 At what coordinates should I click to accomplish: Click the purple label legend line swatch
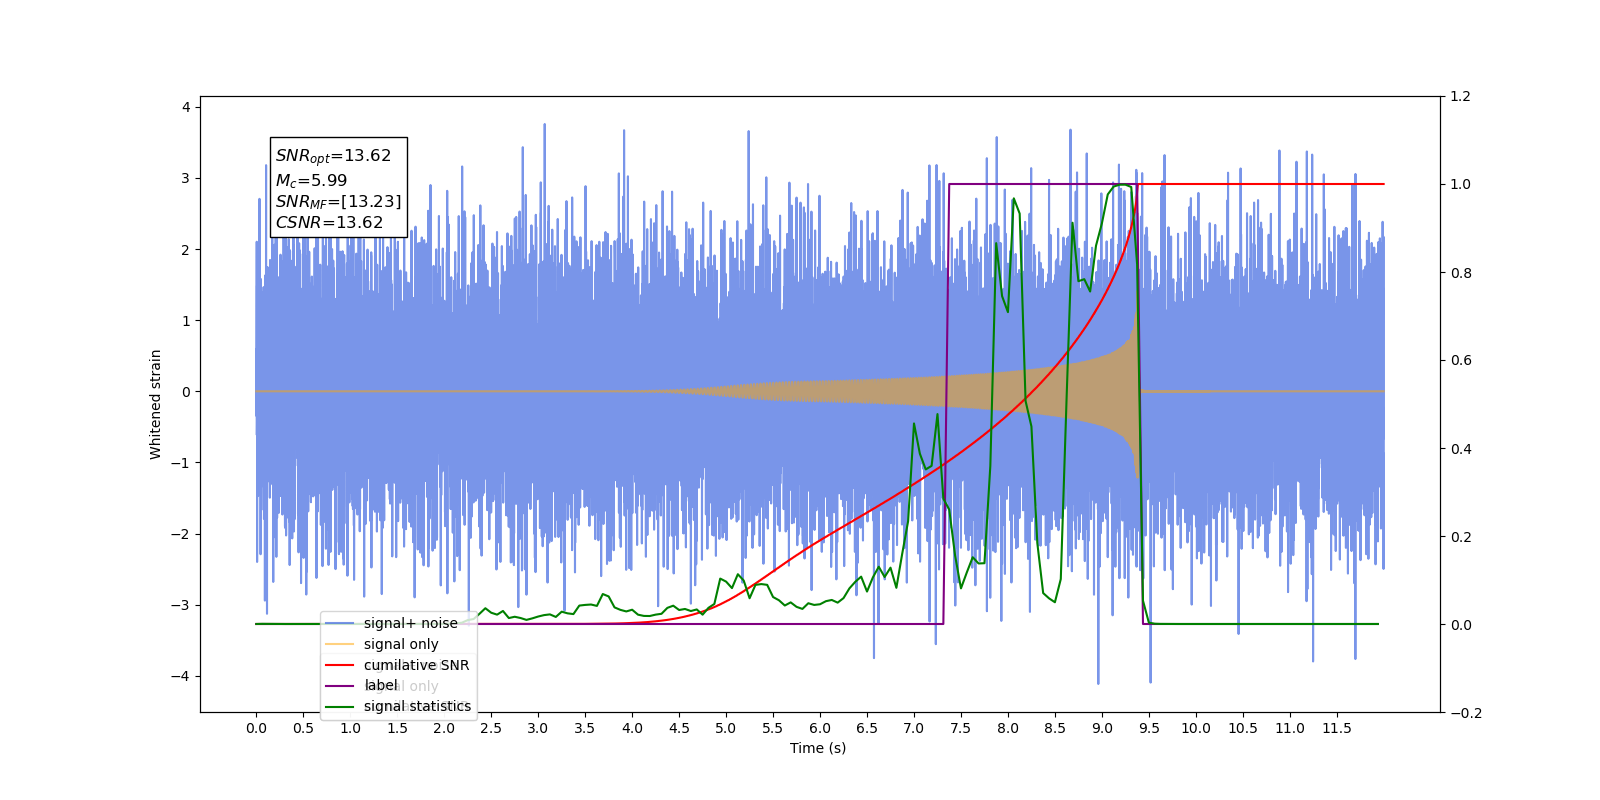(x=340, y=685)
